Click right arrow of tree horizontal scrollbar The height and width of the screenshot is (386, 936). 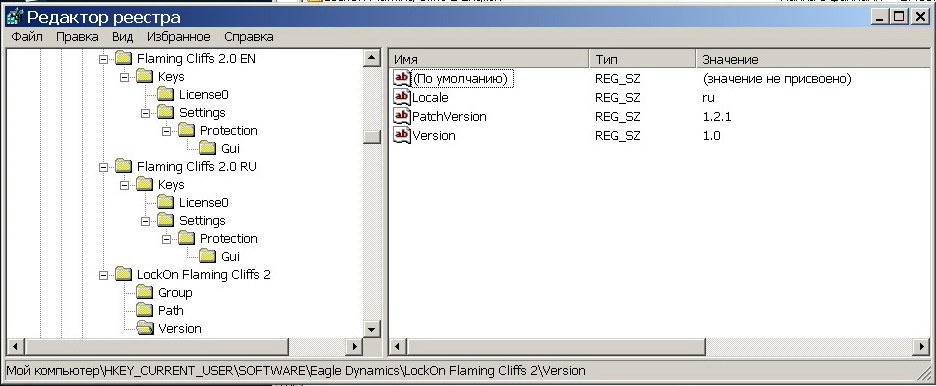click(x=354, y=346)
